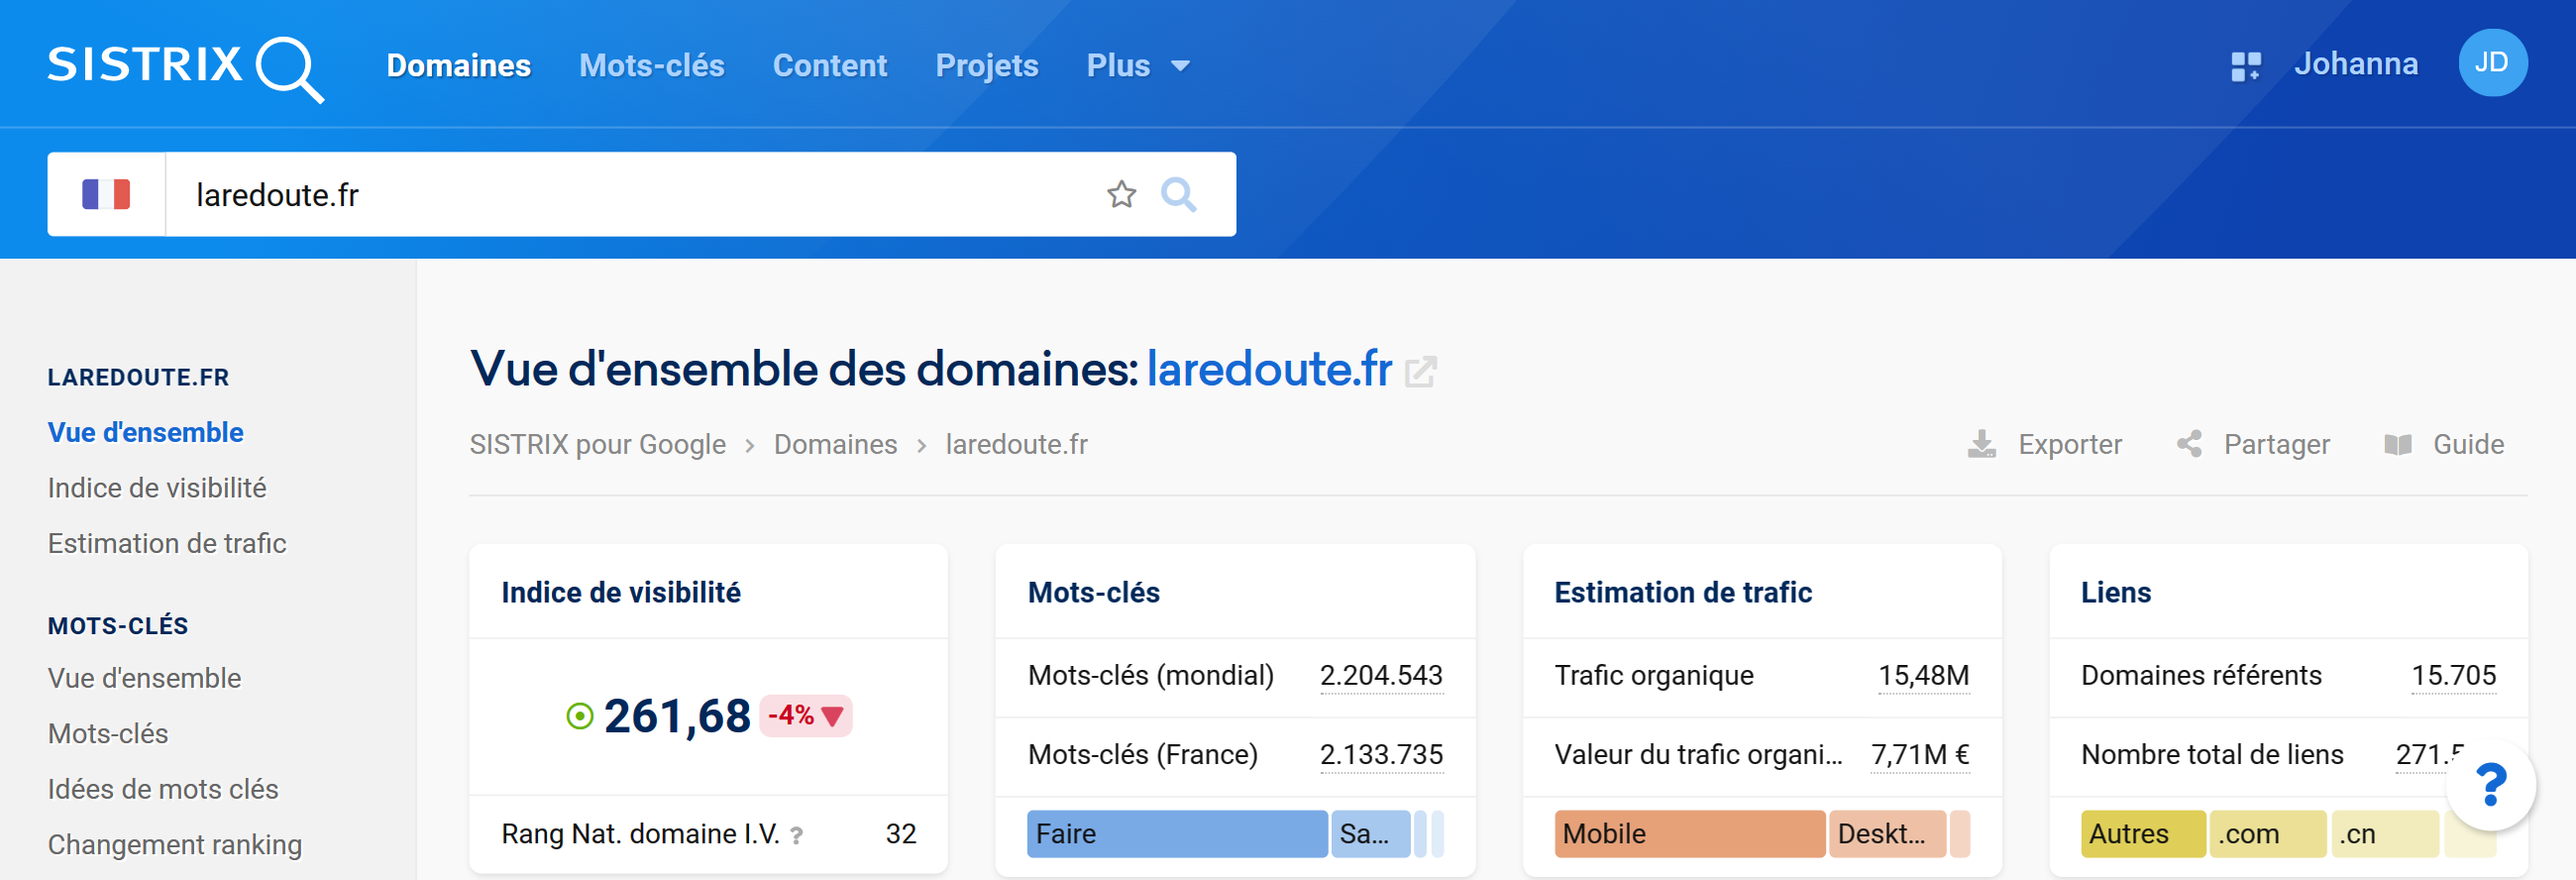Viewport: 2576px width, 880px height.
Task: Click Domaines breadcrumb
Action: tap(836, 444)
